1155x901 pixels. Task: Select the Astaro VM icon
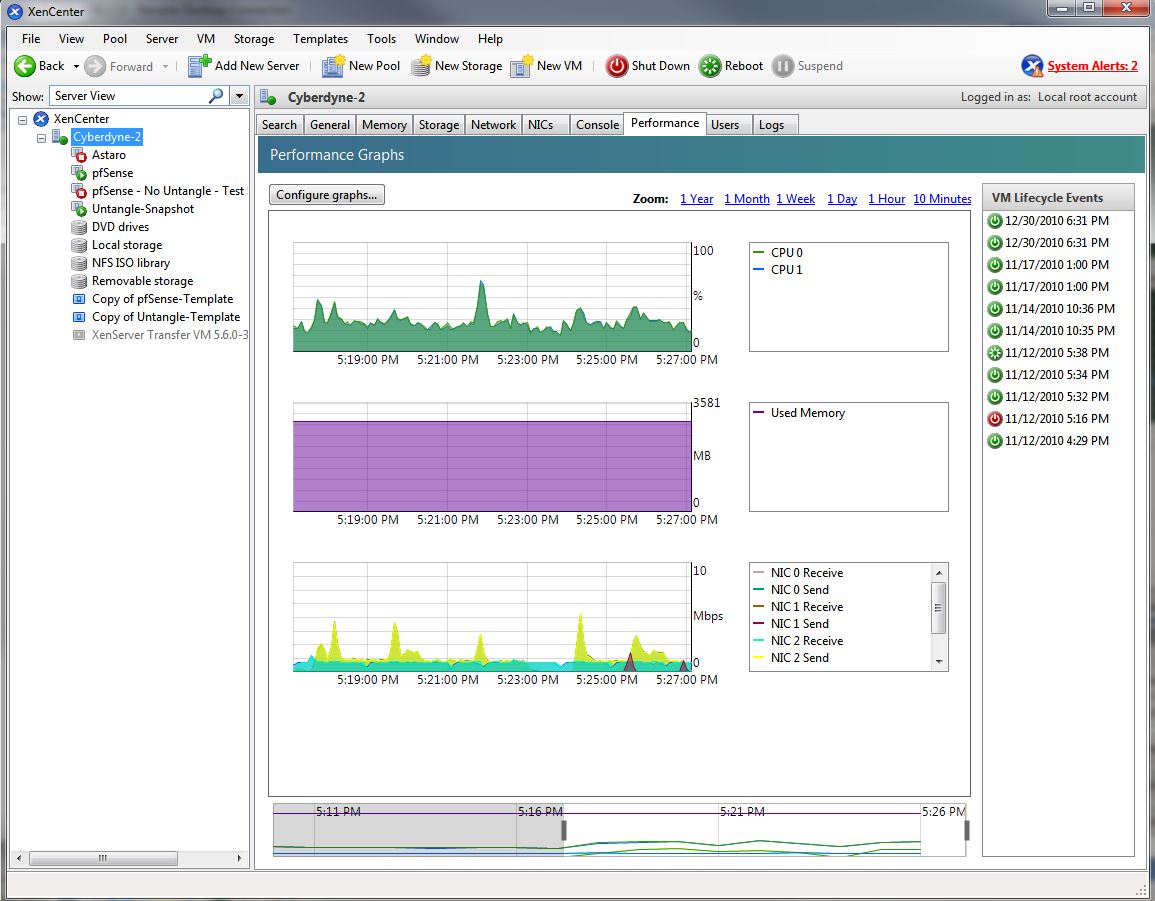click(79, 155)
